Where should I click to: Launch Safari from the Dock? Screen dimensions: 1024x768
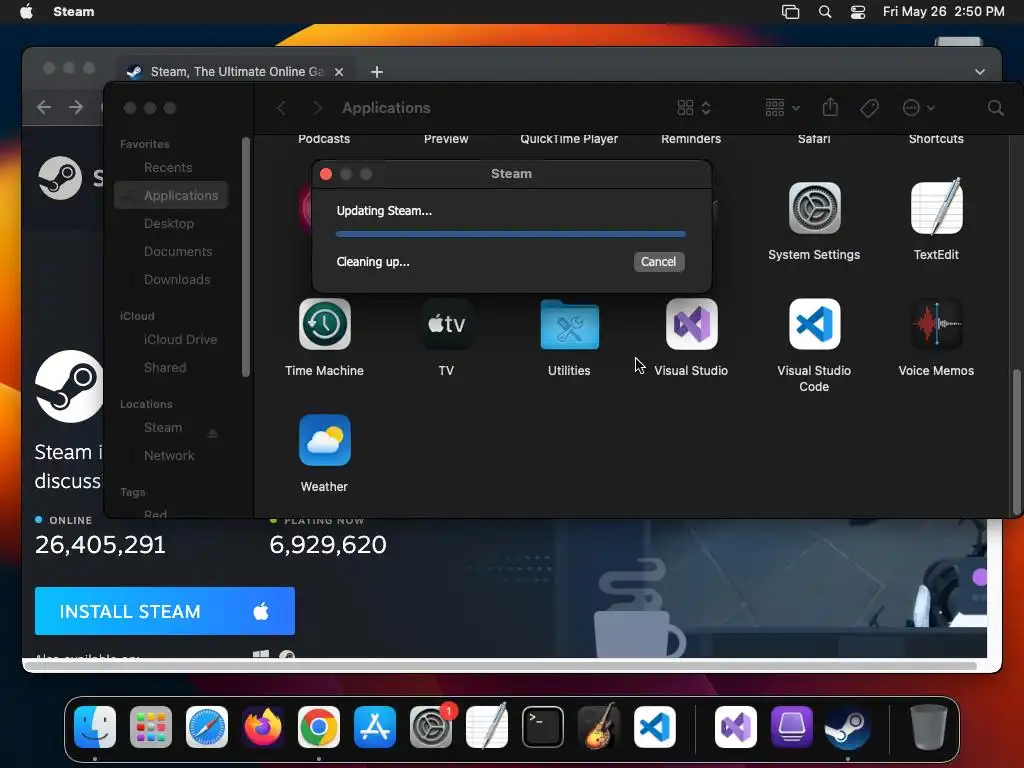207,727
